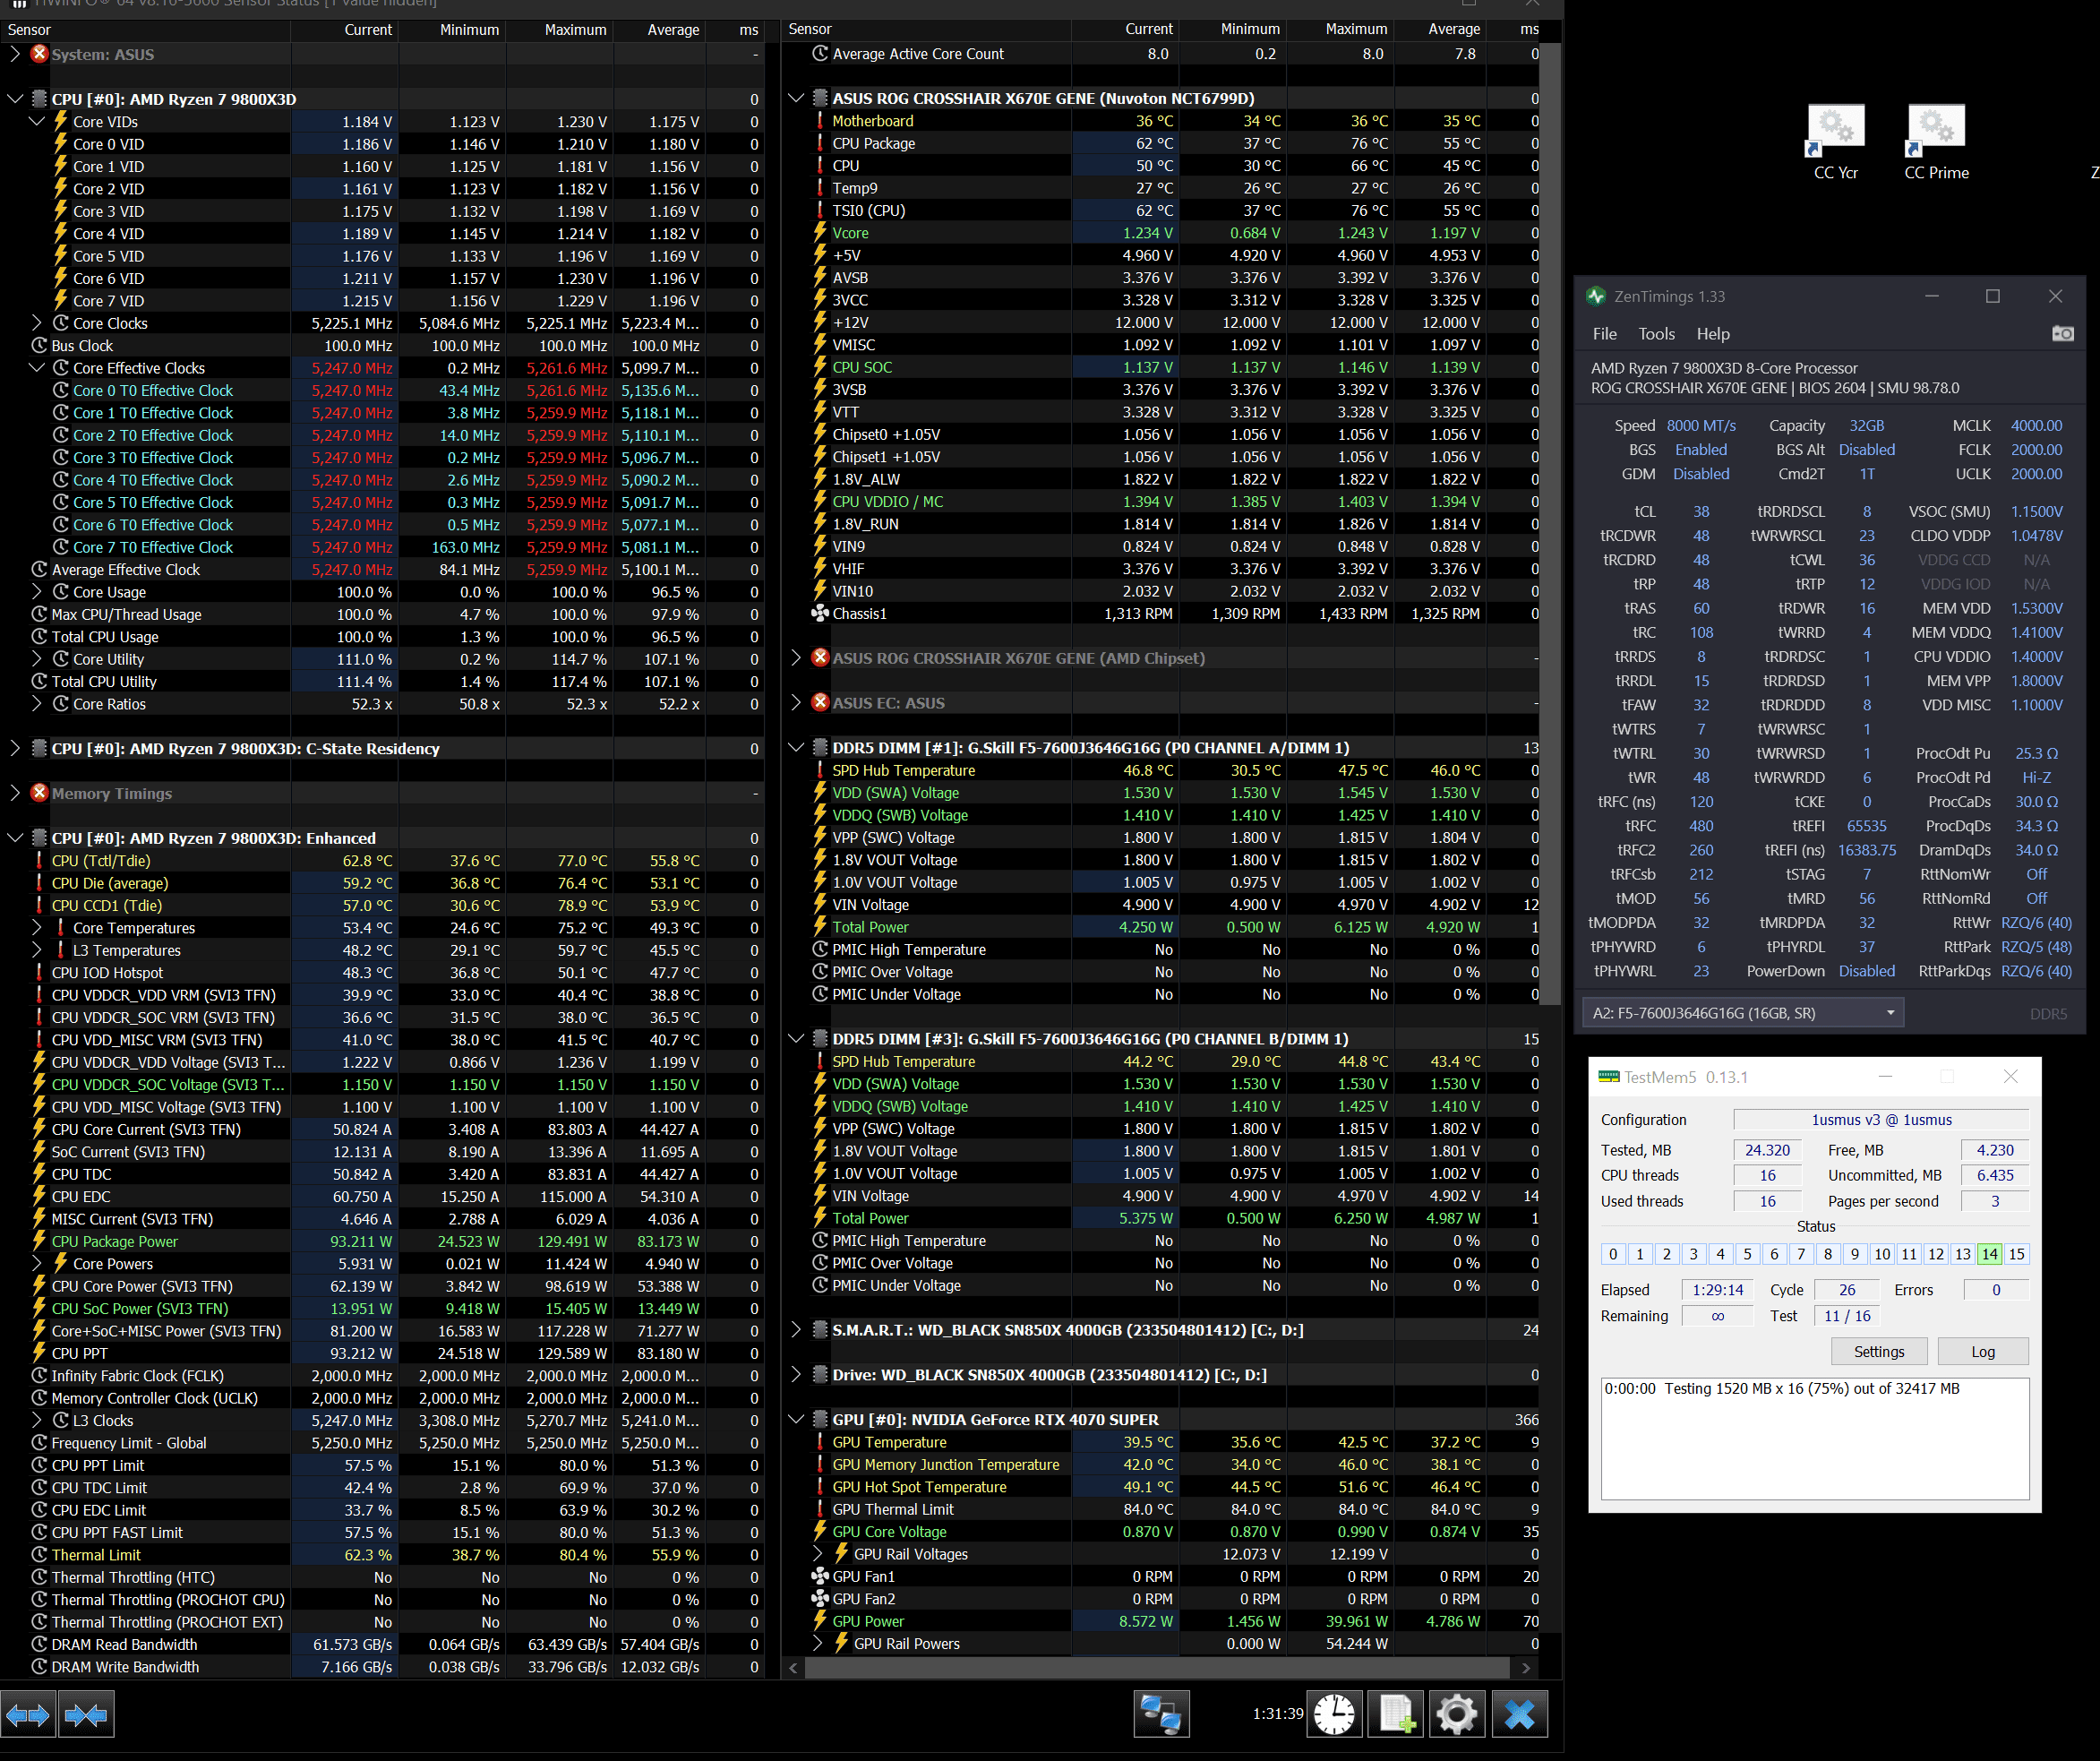Open the network remote monitoring icon

tap(1161, 1715)
